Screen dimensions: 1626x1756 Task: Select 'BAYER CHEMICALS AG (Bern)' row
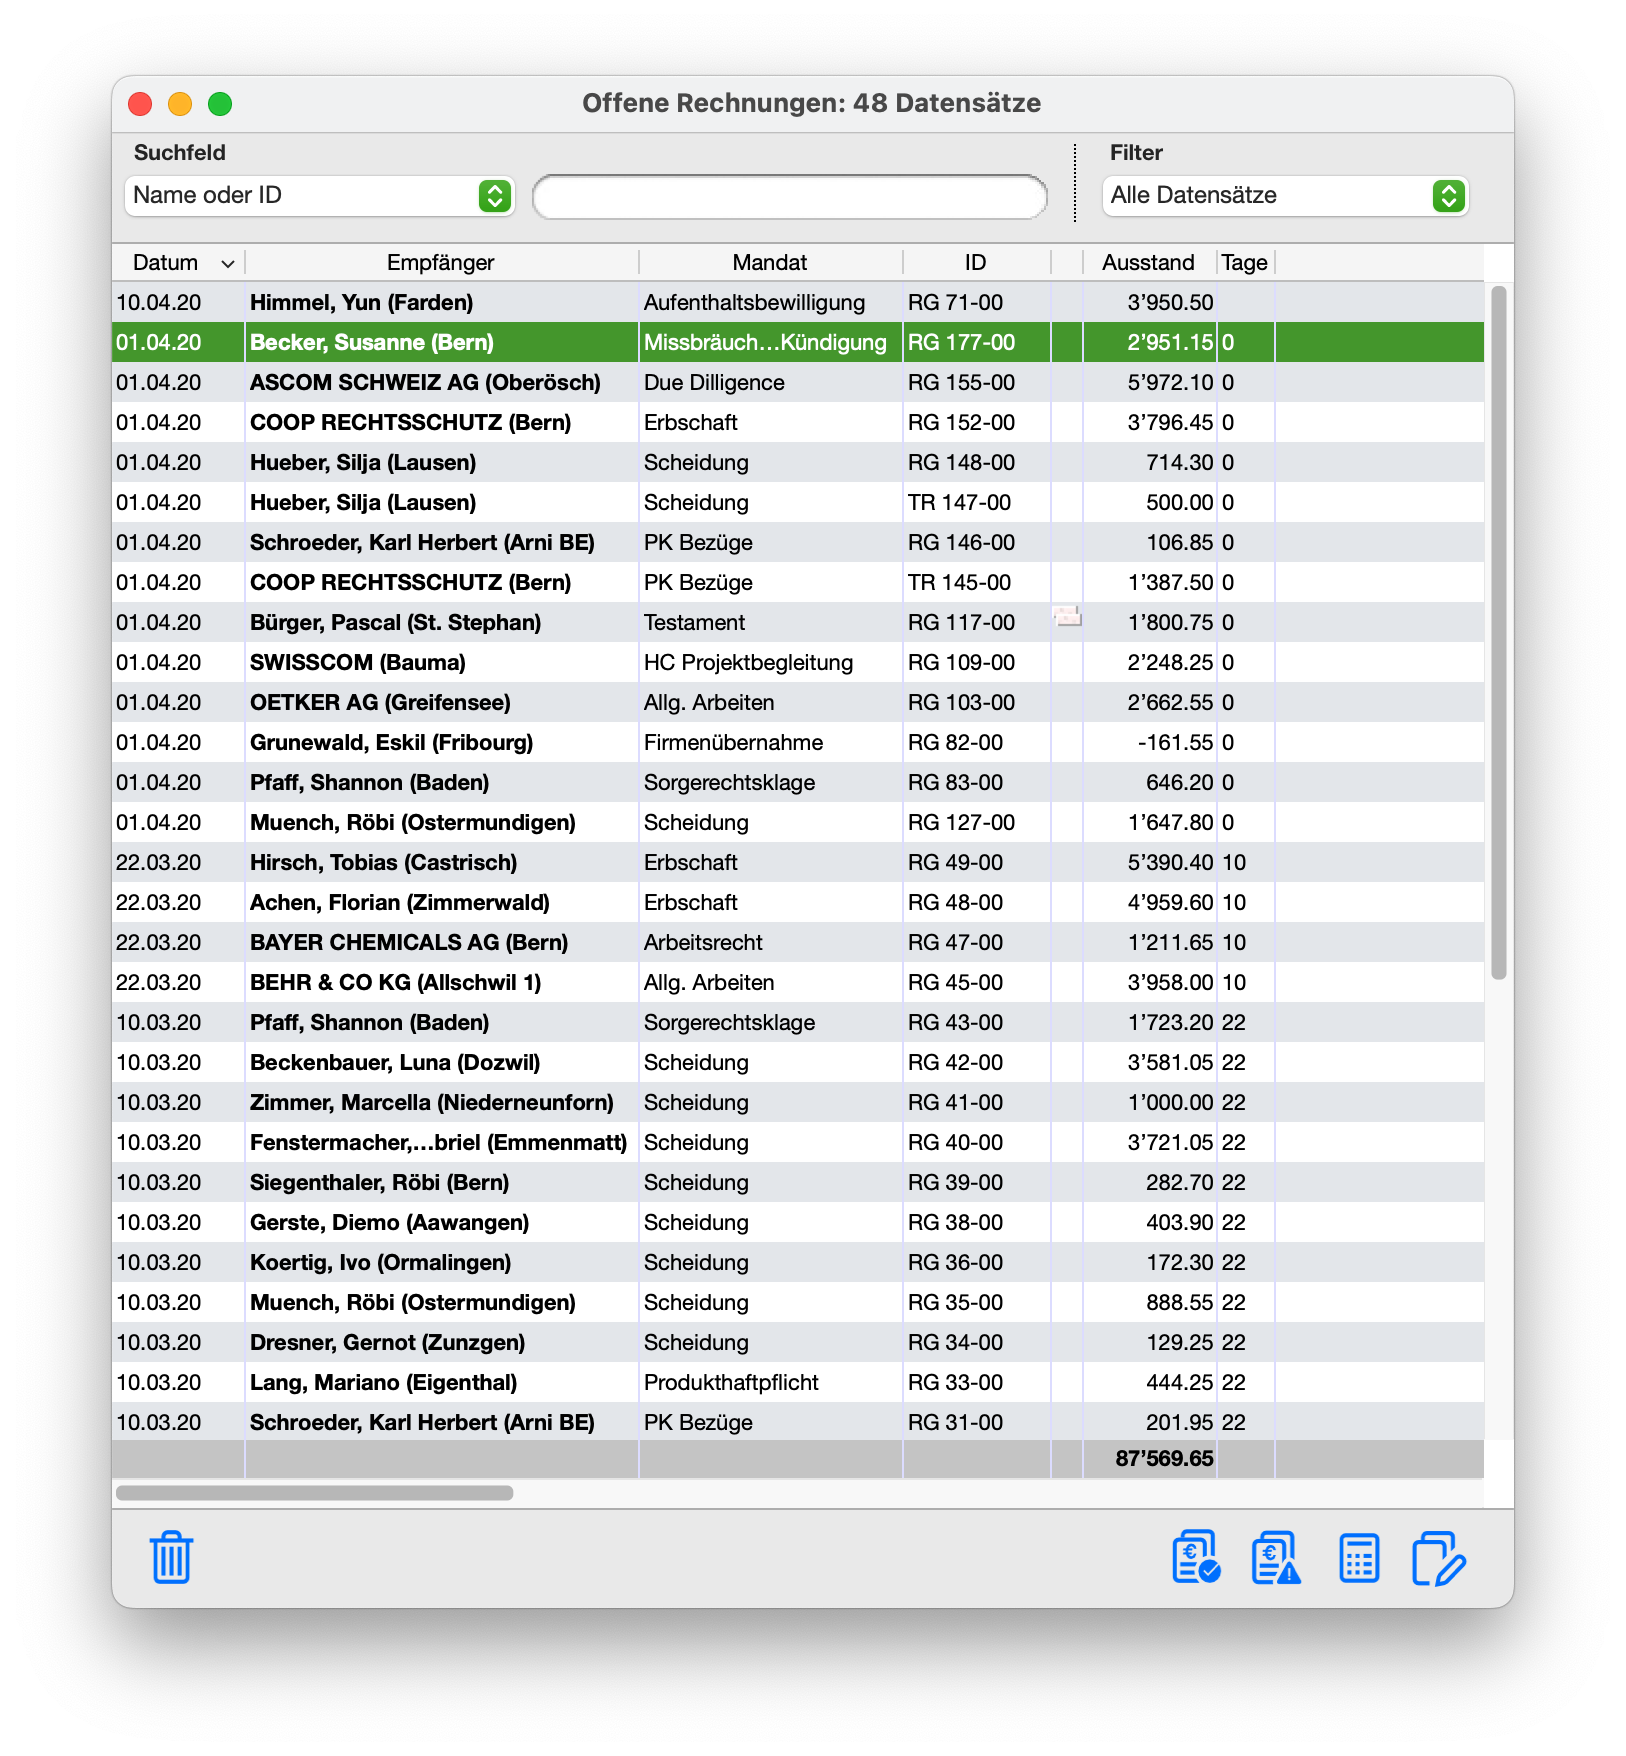798,942
